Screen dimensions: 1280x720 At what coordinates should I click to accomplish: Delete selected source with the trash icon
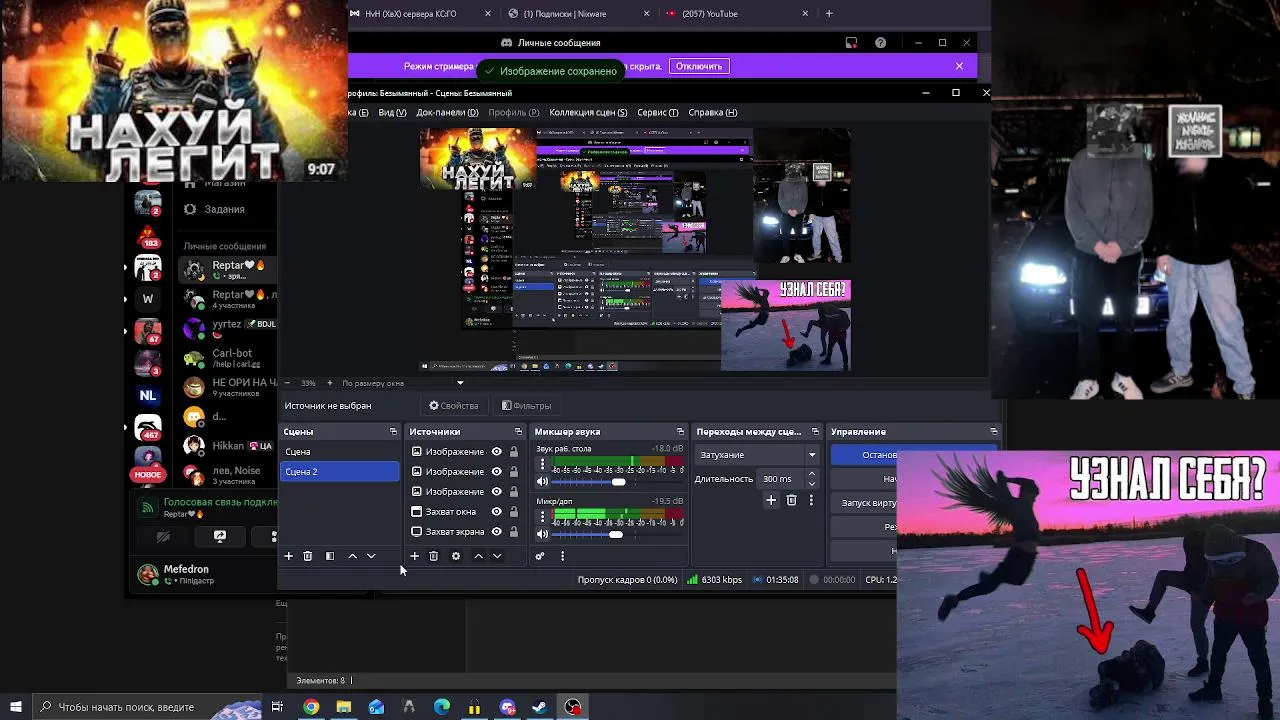point(433,556)
